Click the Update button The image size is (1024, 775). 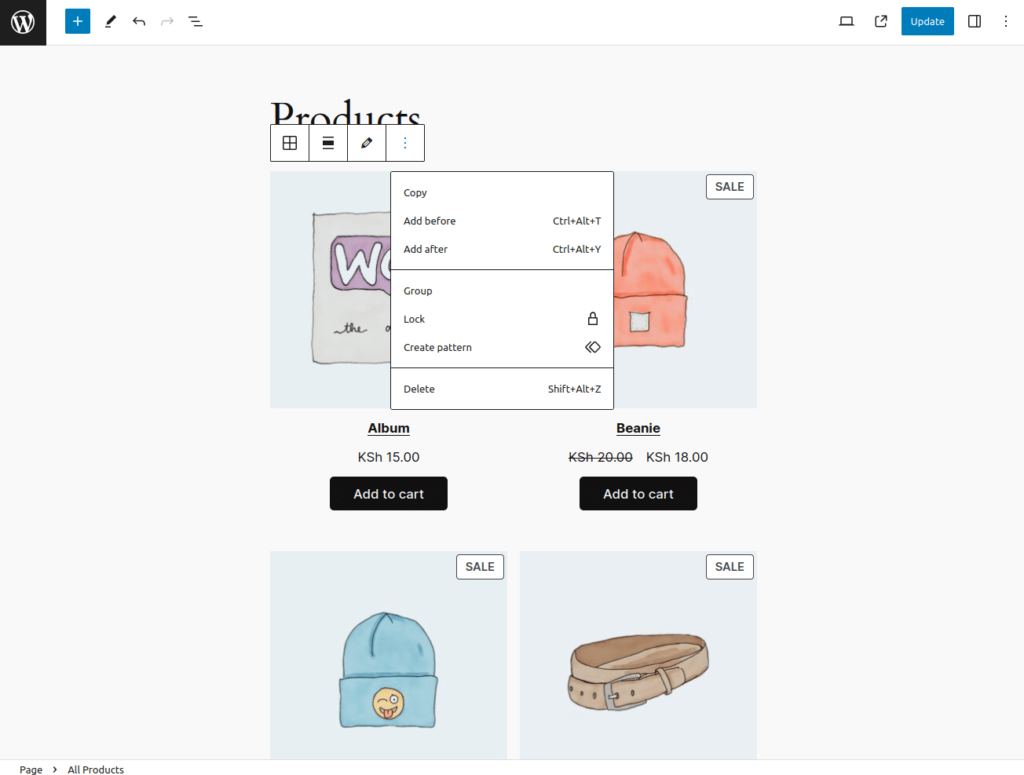927,22
